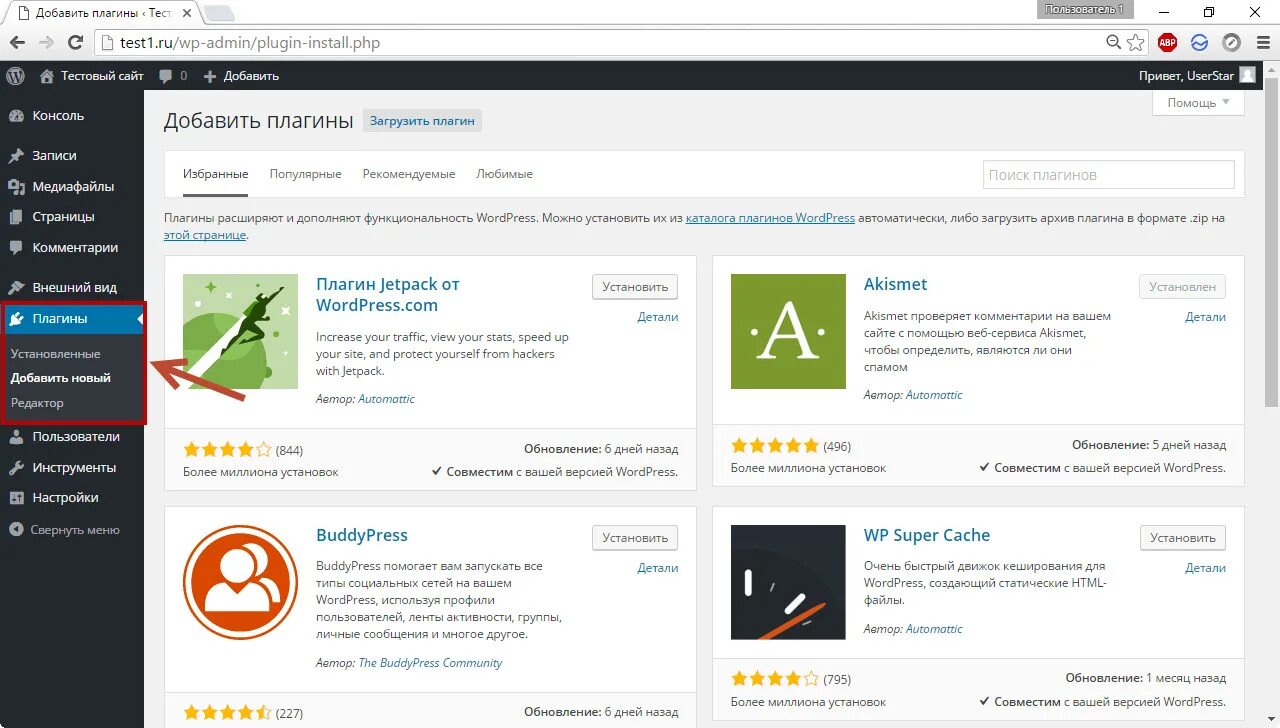Switch to the Избранные tab
The image size is (1280, 728).
(215, 174)
